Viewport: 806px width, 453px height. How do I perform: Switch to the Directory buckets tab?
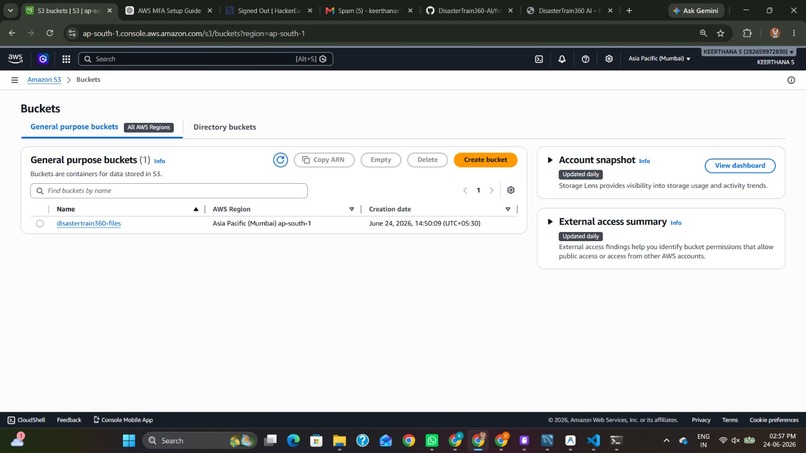(x=225, y=127)
